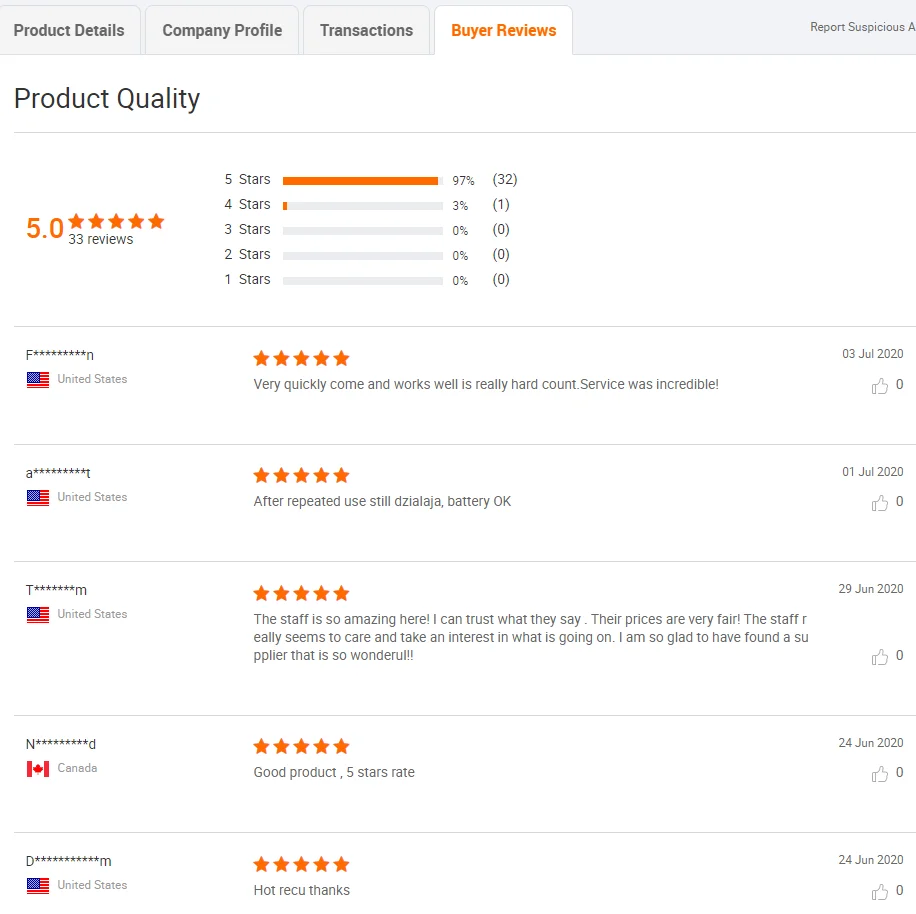Go to the Transactions tab
The width and height of the screenshot is (916, 914).
(366, 31)
